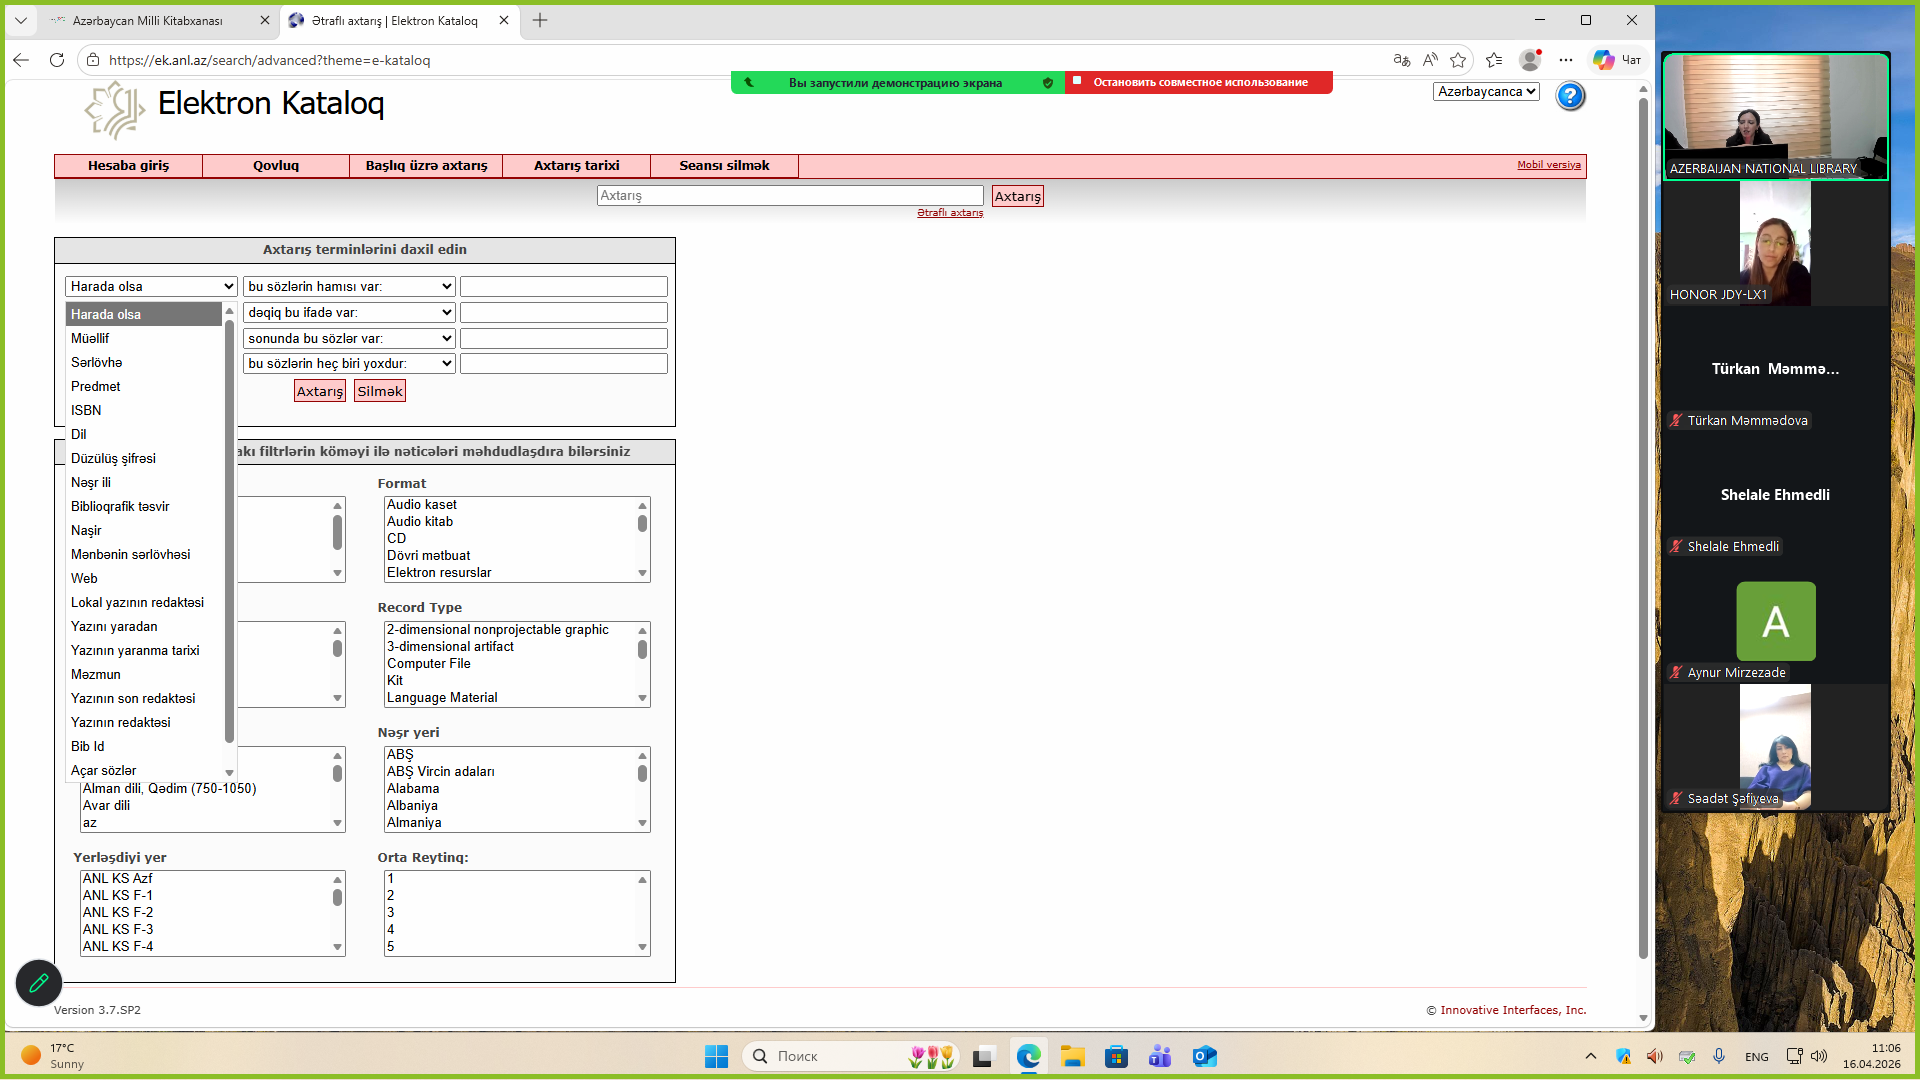Image resolution: width=1920 pixels, height=1080 pixels.
Task: Click the Elektron Kataloq logo emblem
Action: pos(115,109)
